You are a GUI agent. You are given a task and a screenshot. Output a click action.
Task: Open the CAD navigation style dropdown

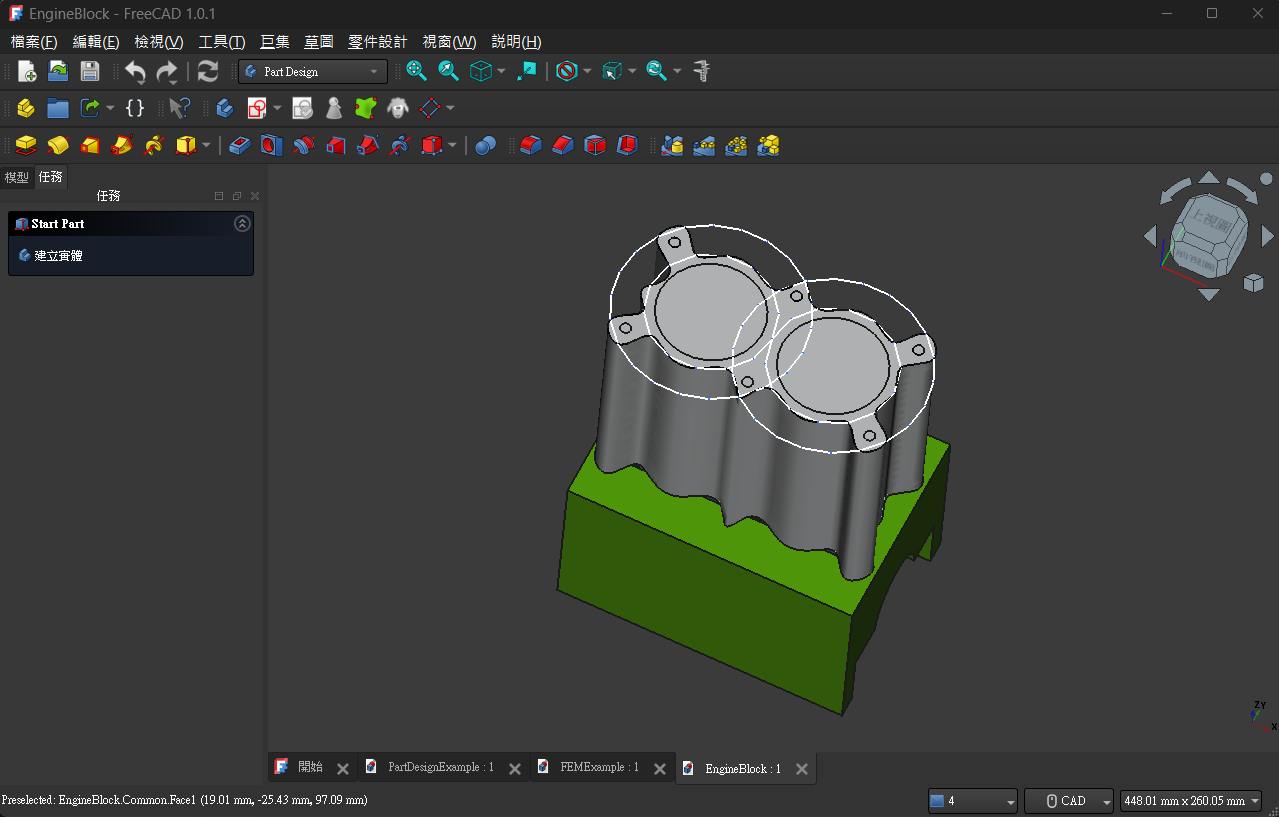1069,801
